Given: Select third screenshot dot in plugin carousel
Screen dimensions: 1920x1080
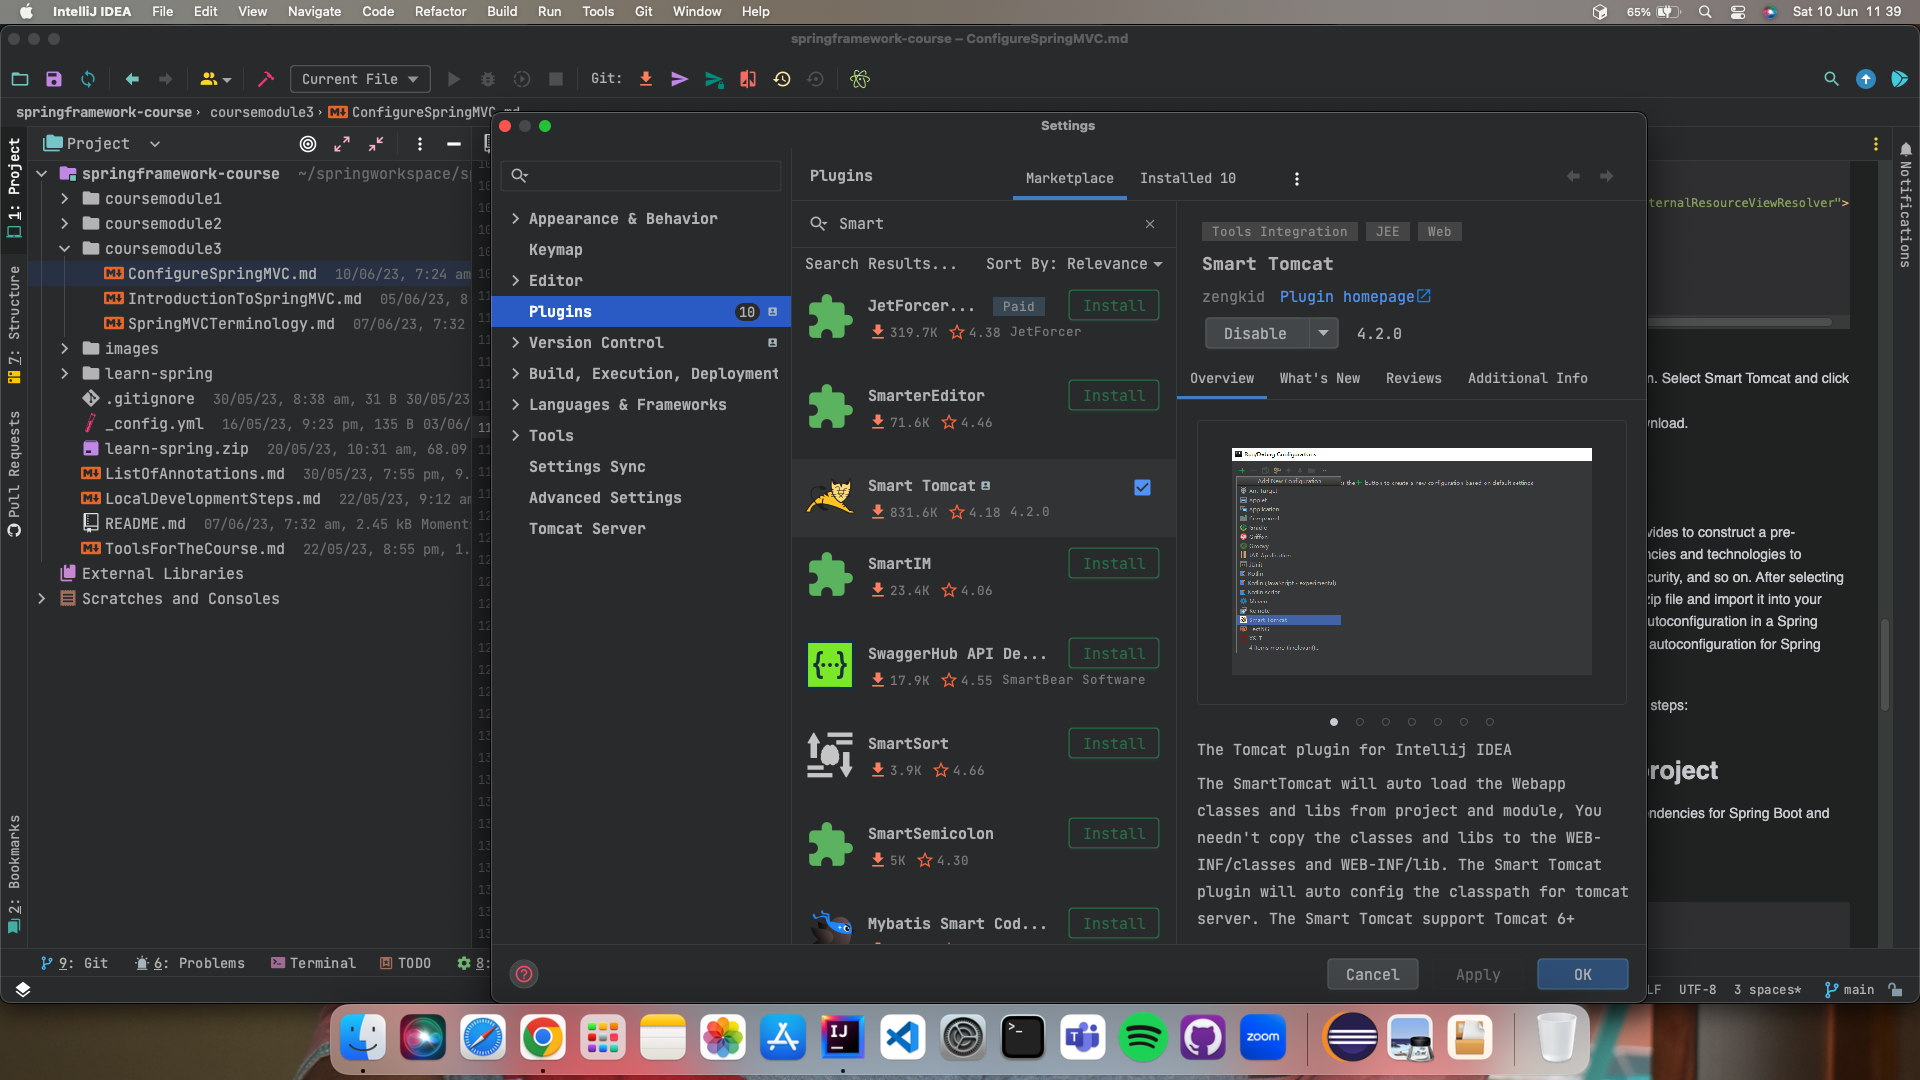Looking at the screenshot, I should [1386, 722].
